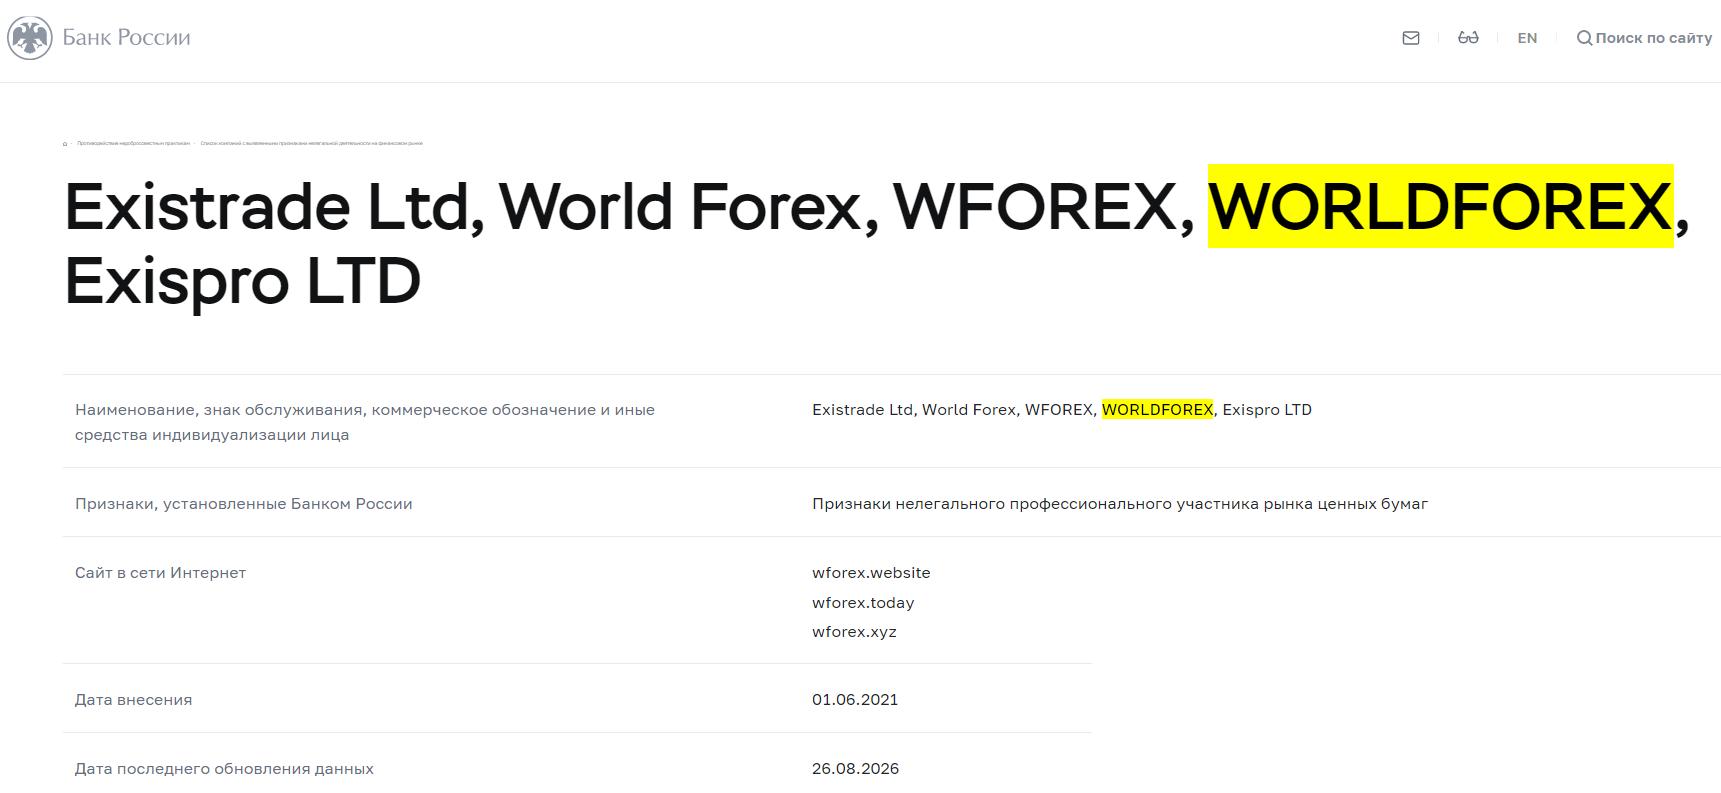
Task: Select the wforex.today entry
Action: tap(863, 603)
